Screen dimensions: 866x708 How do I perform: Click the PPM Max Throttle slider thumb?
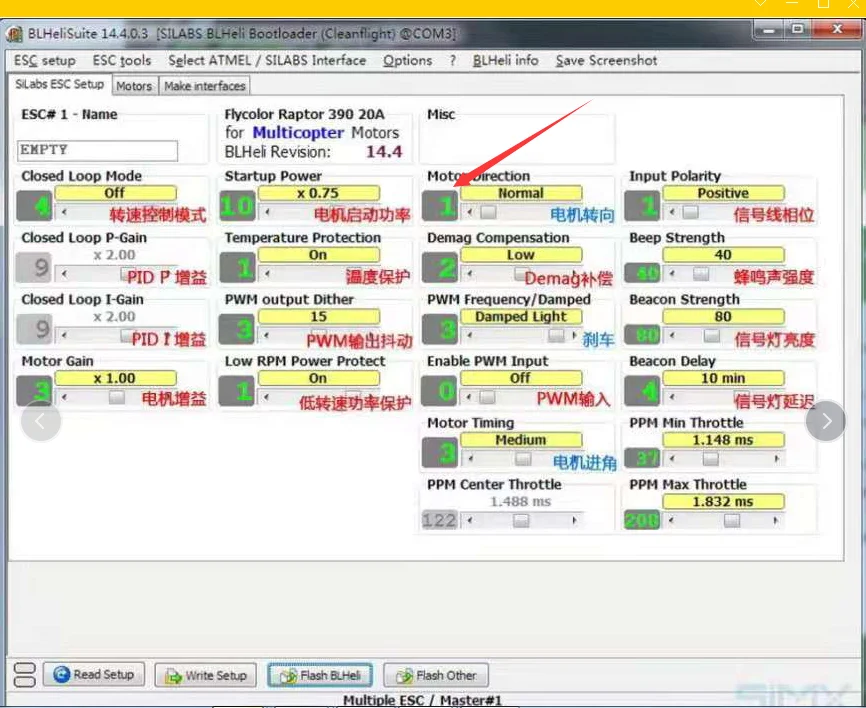point(732,521)
